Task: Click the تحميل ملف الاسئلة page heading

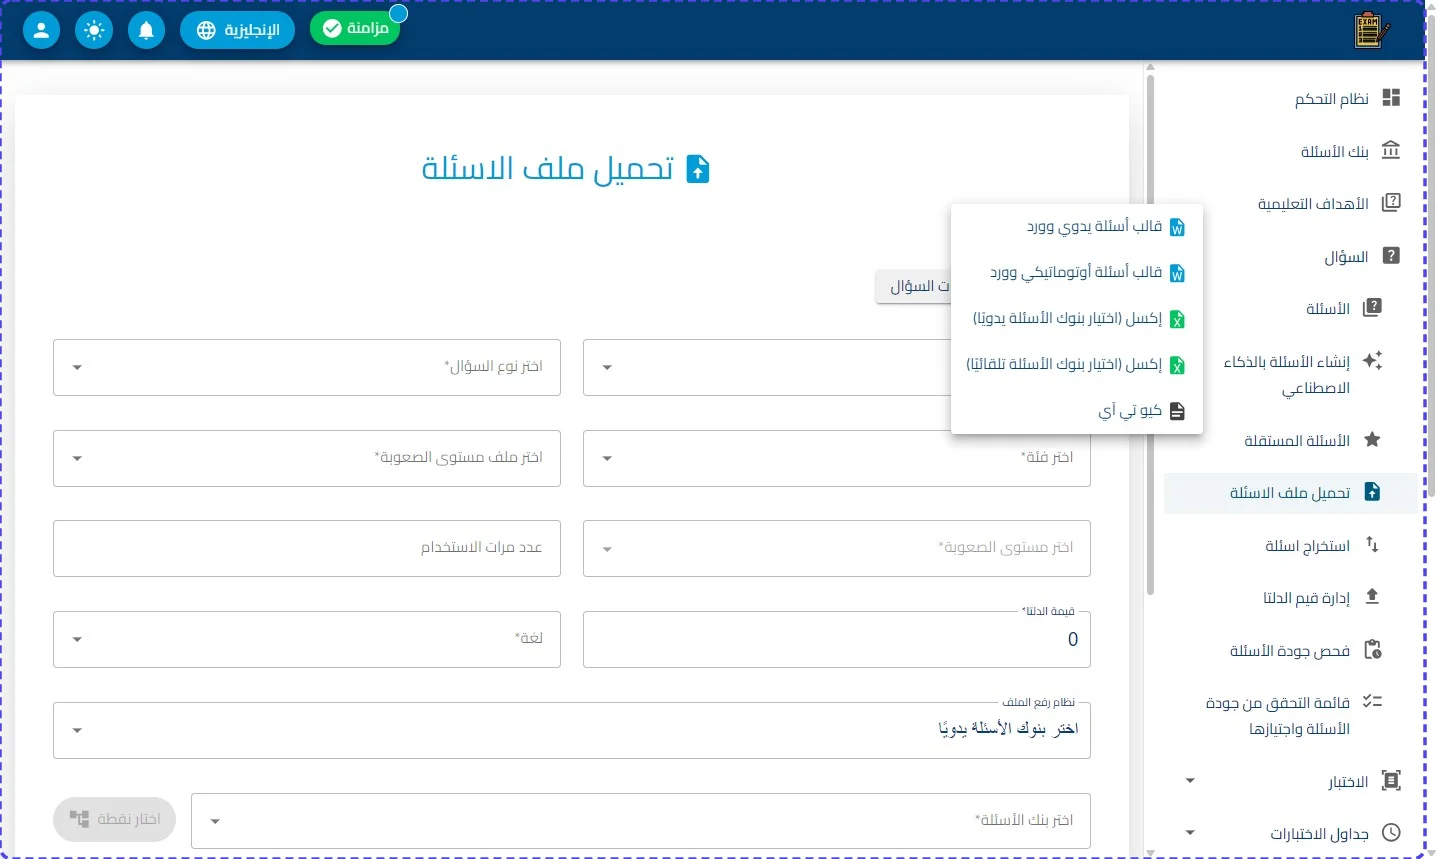Action: tap(548, 169)
